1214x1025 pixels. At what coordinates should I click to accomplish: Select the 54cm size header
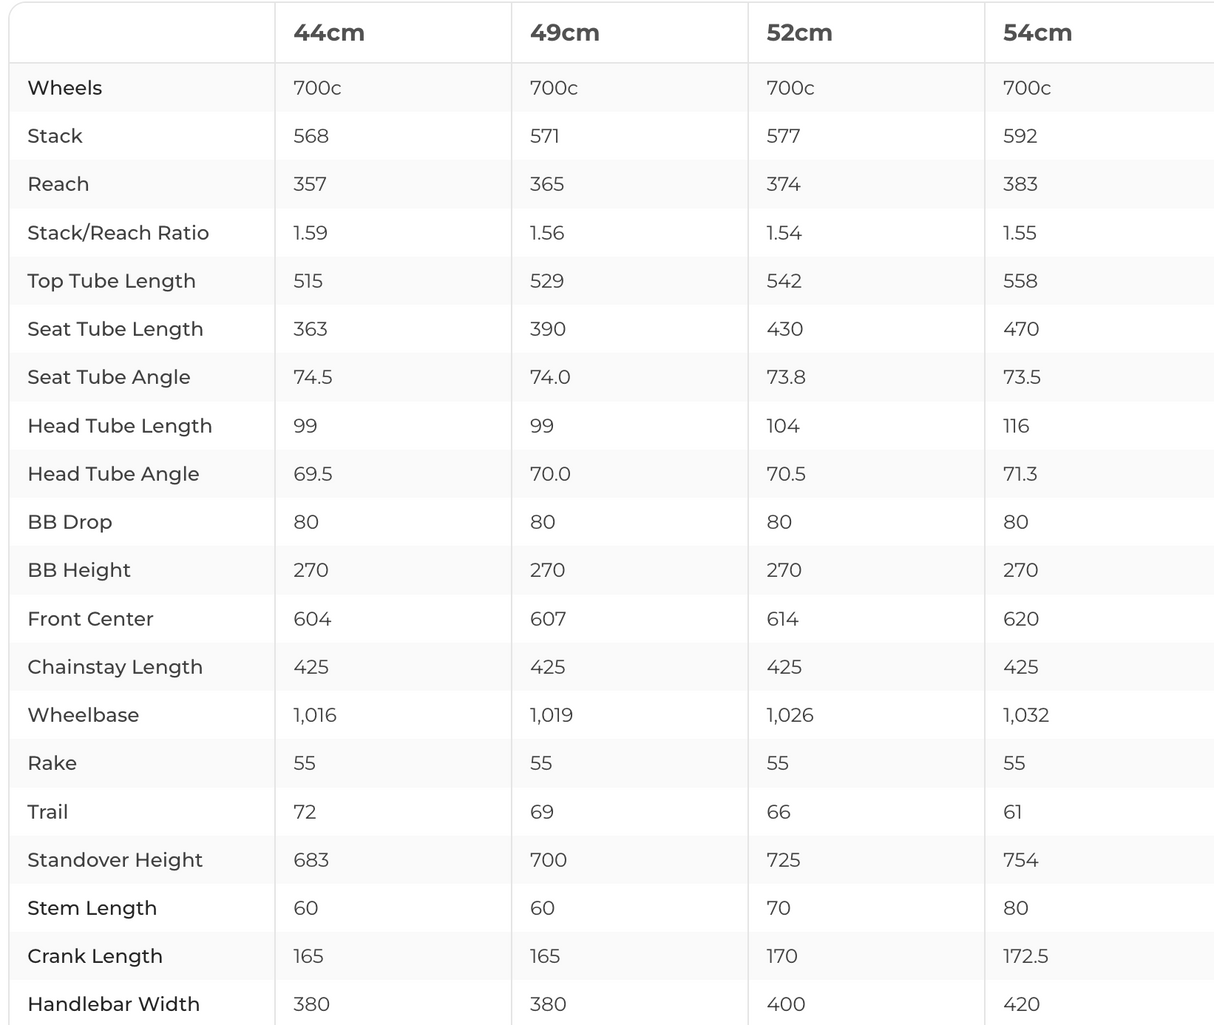pos(1037,33)
